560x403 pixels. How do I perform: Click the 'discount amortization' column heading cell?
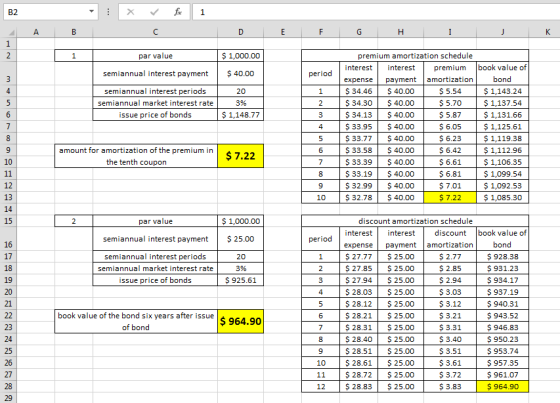[450, 239]
